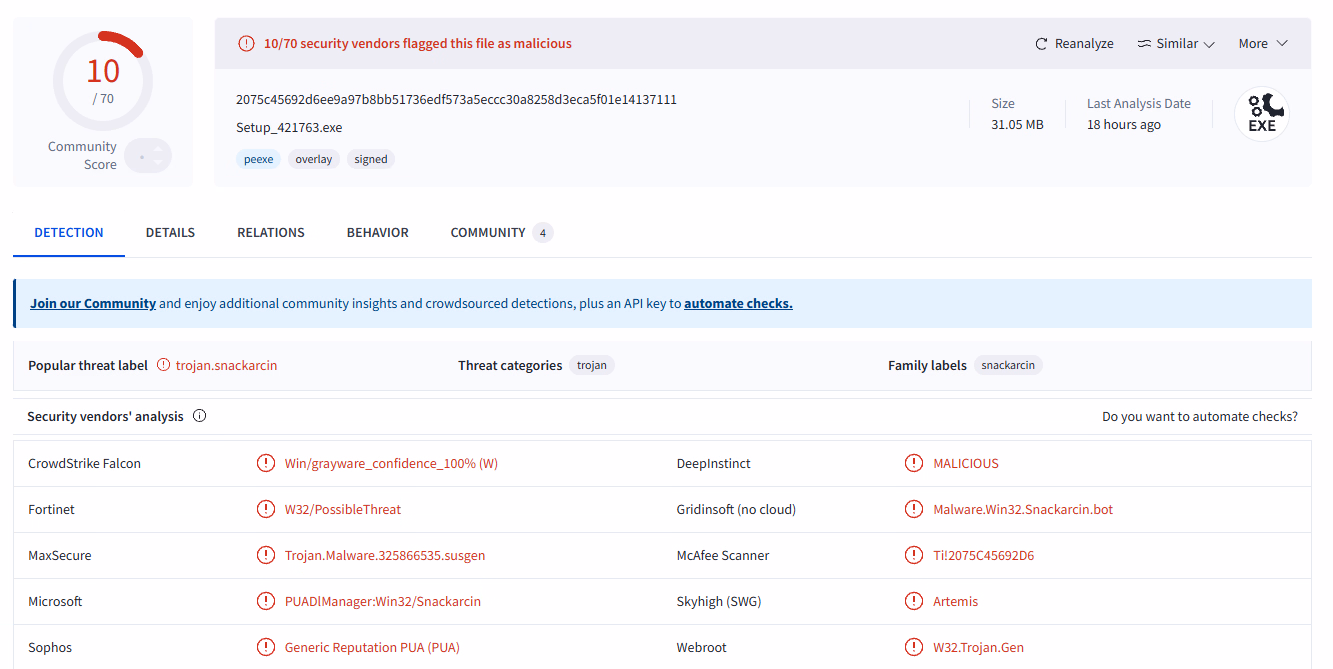Click the CrowdStrike Falcon vendor name
The width and height of the screenshot is (1333, 669).
(x=84, y=463)
